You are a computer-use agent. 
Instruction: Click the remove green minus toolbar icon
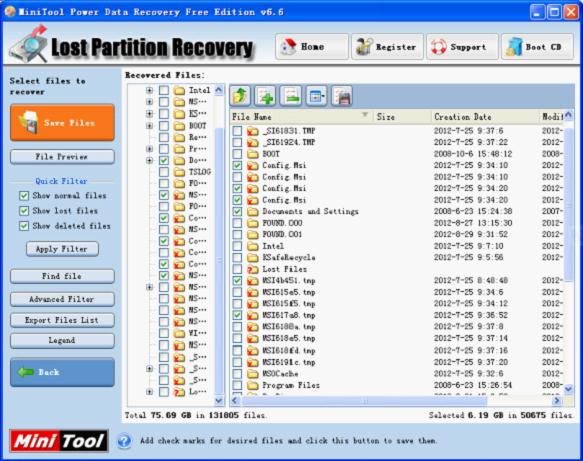291,96
